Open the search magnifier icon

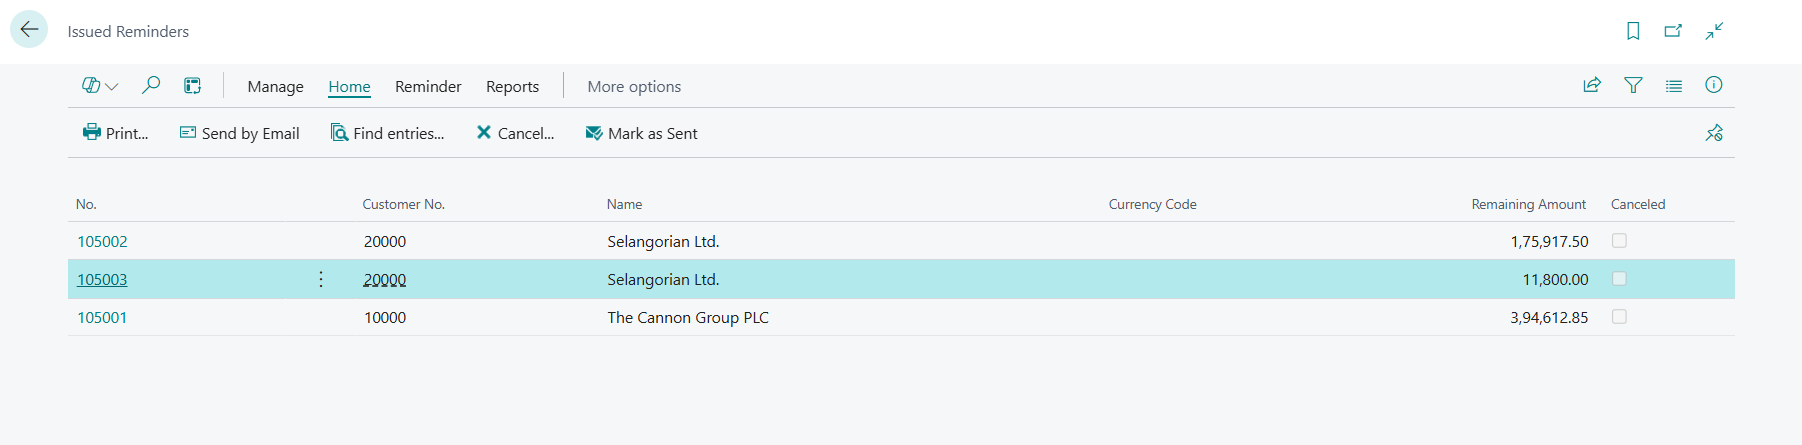151,85
